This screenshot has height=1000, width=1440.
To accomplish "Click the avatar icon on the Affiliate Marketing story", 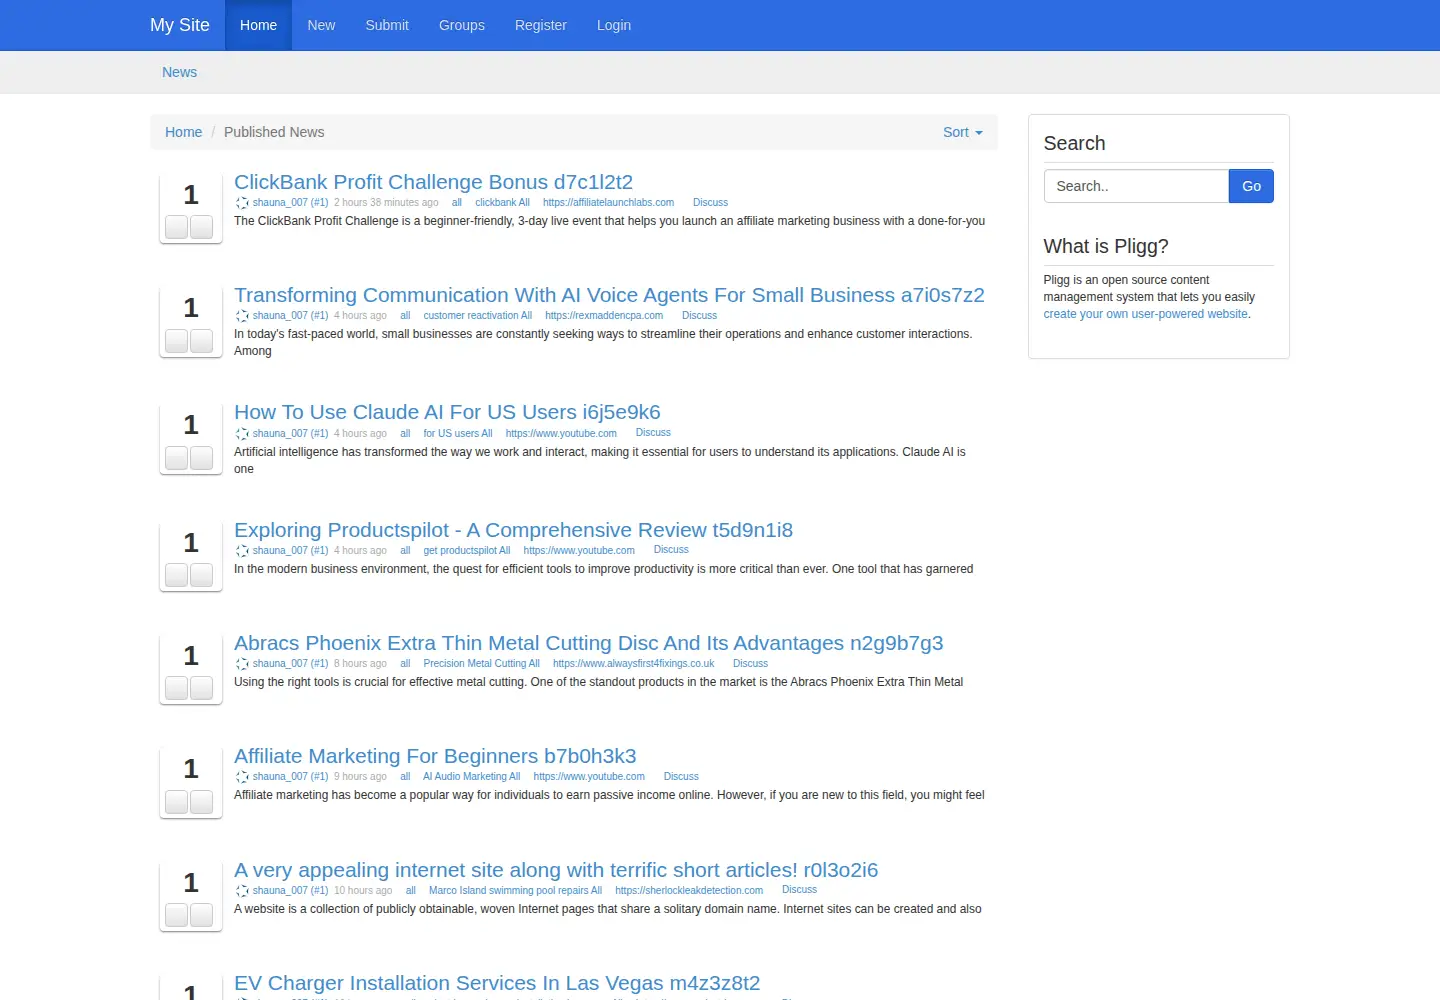I will tap(242, 777).
